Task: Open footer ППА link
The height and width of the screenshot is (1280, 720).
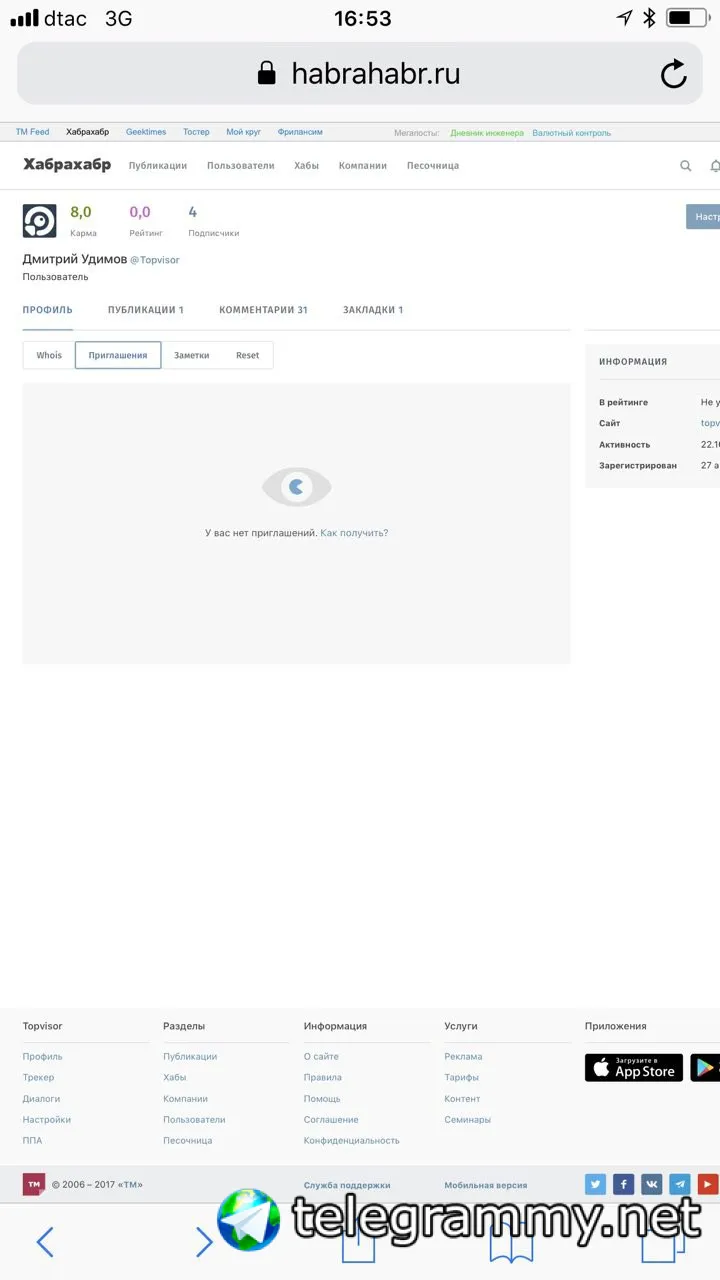Action: 32,1141
